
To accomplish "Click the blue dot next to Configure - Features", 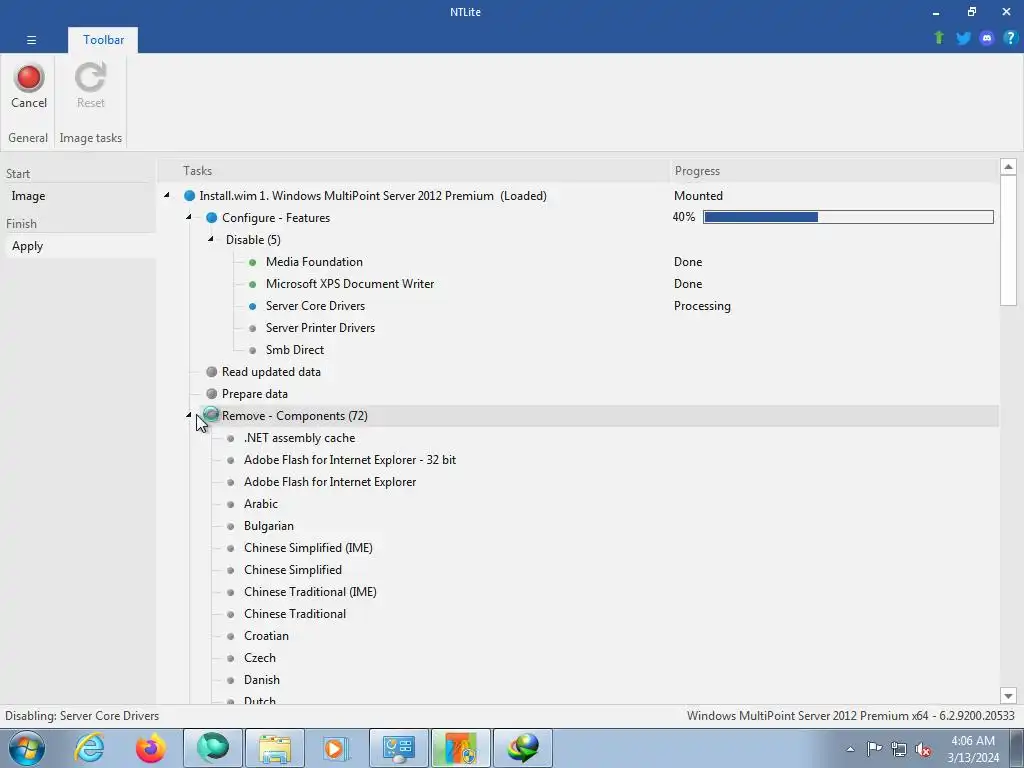I will 212,217.
